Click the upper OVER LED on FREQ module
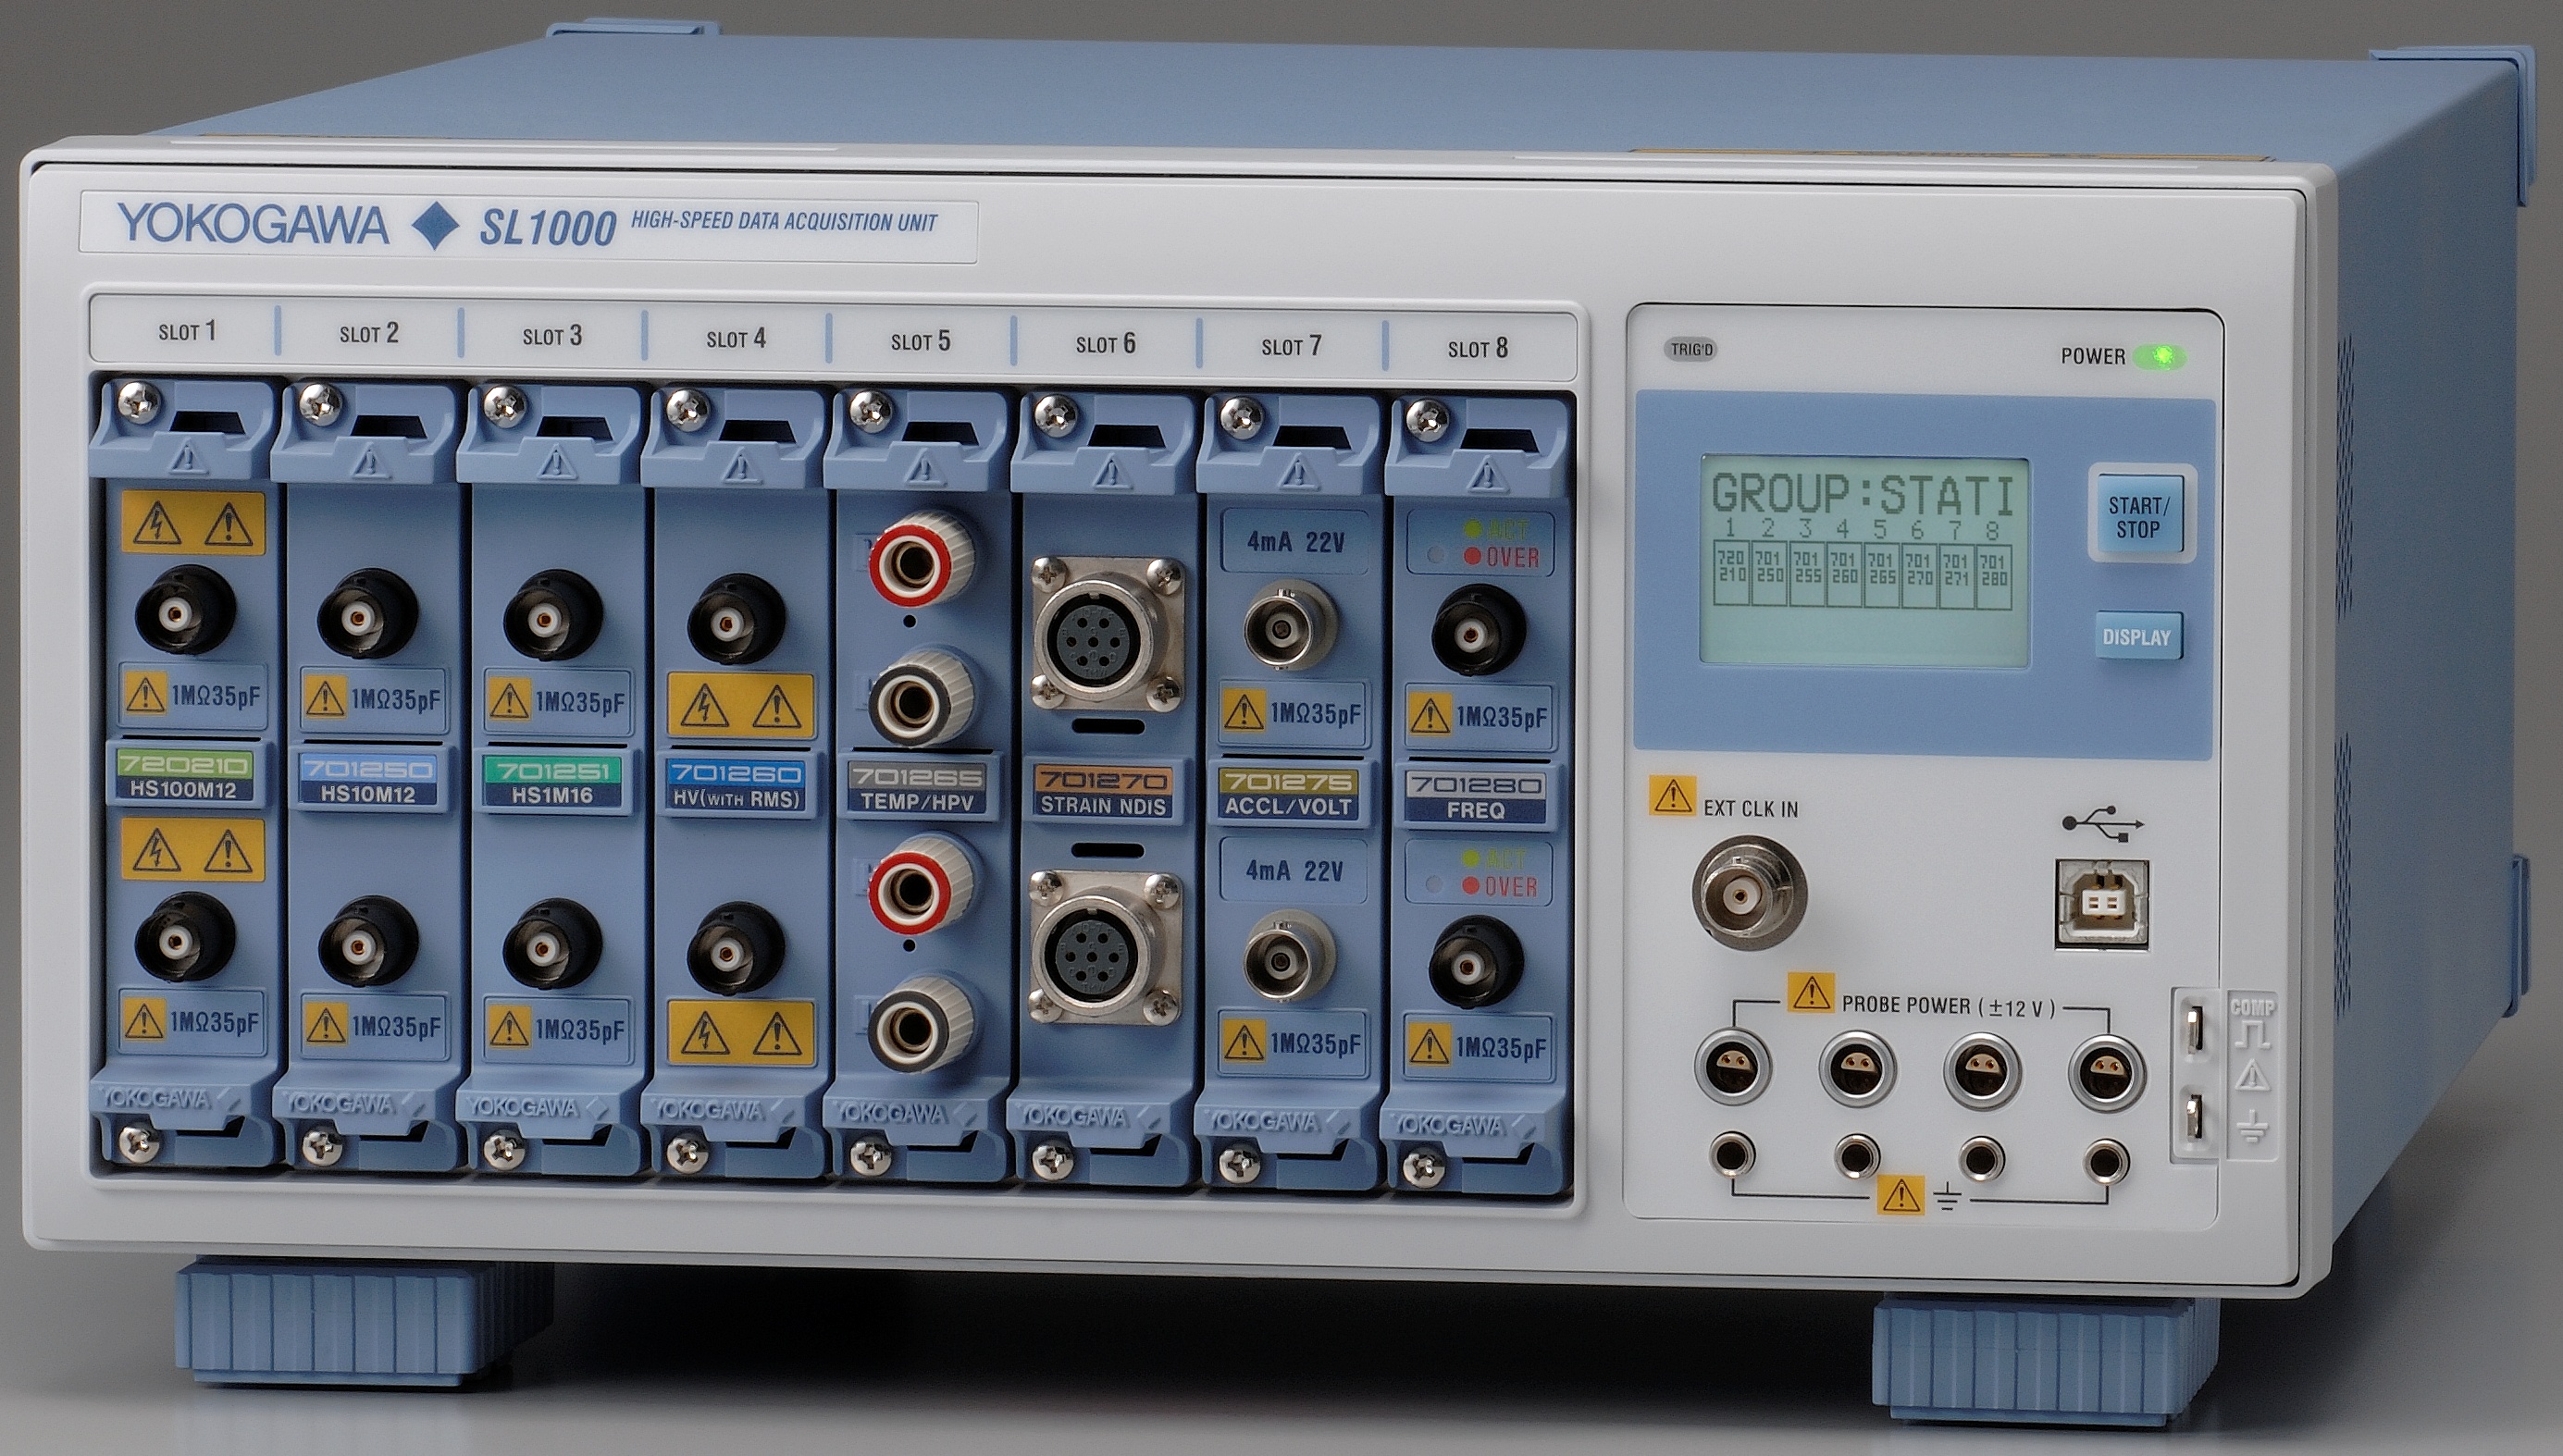Image resolution: width=2563 pixels, height=1456 pixels. tap(1472, 557)
